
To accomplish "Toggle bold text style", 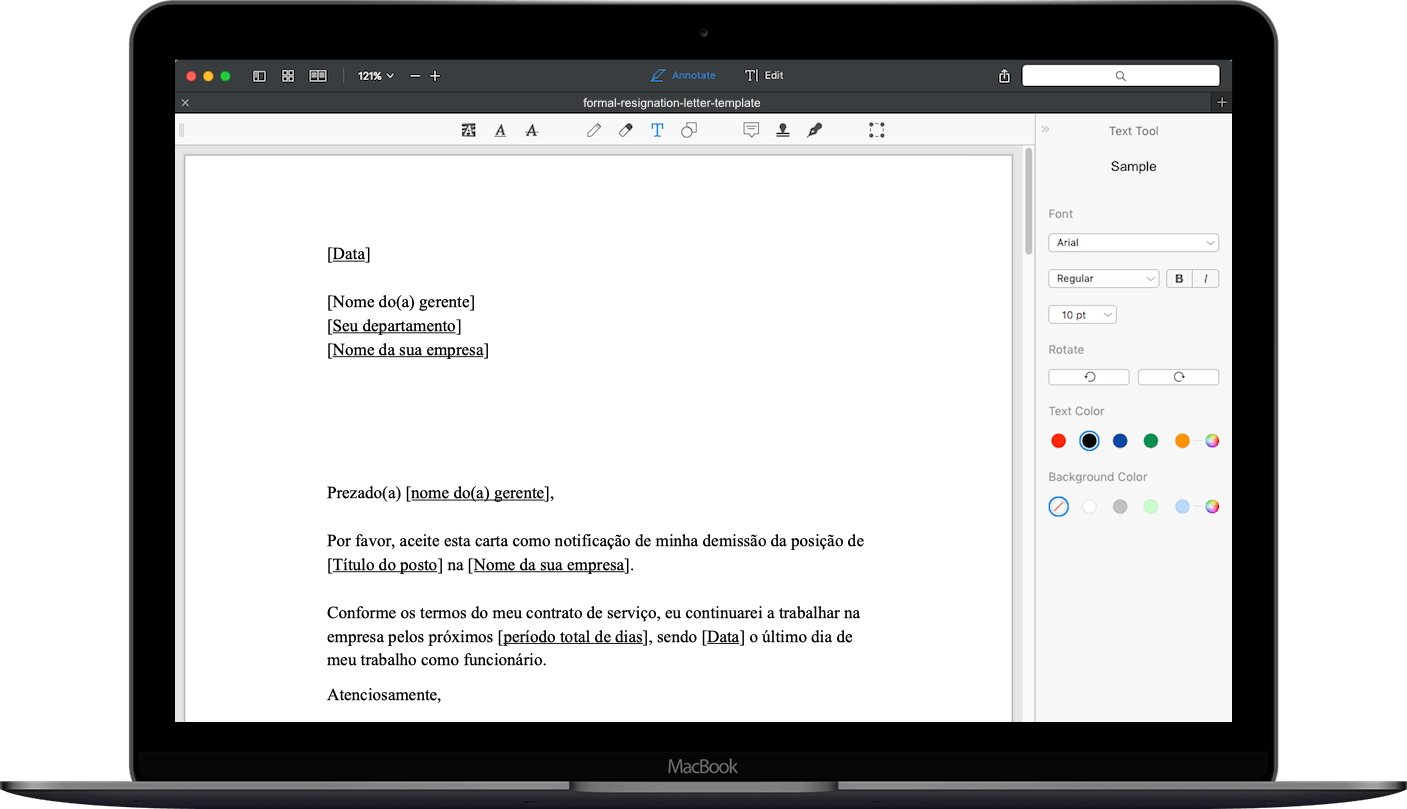I will [x=1179, y=279].
